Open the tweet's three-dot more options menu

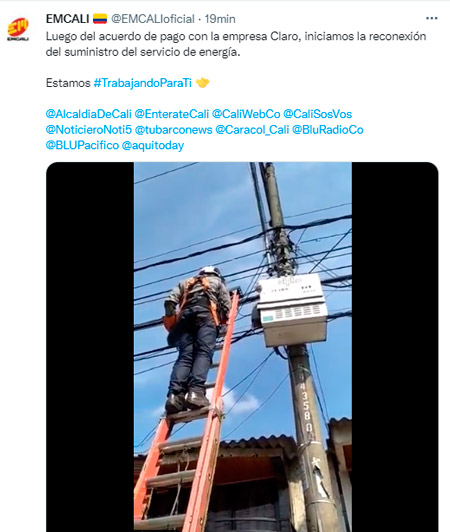pos(431,18)
